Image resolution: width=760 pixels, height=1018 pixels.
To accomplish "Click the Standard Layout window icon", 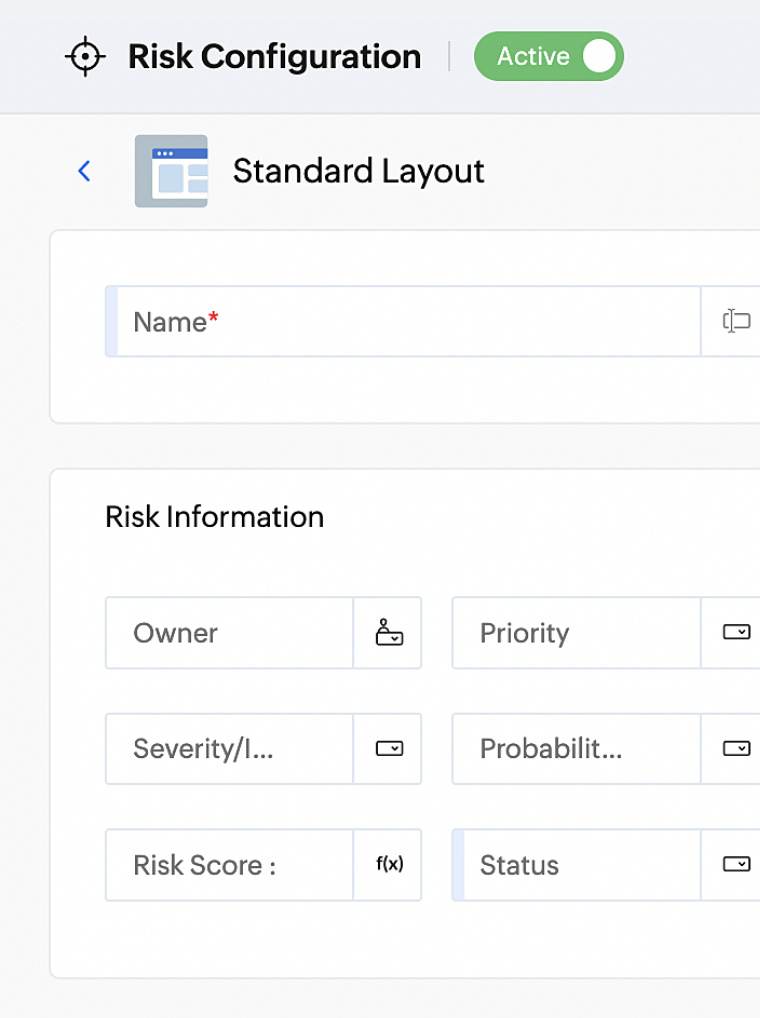I will (x=170, y=170).
